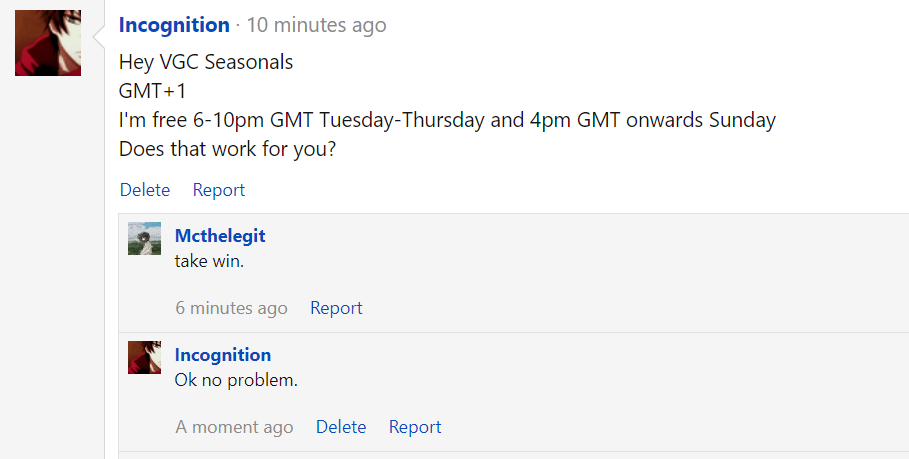Click the 'GMT+1' line of the post
The image size is (909, 459).
[x=152, y=91]
